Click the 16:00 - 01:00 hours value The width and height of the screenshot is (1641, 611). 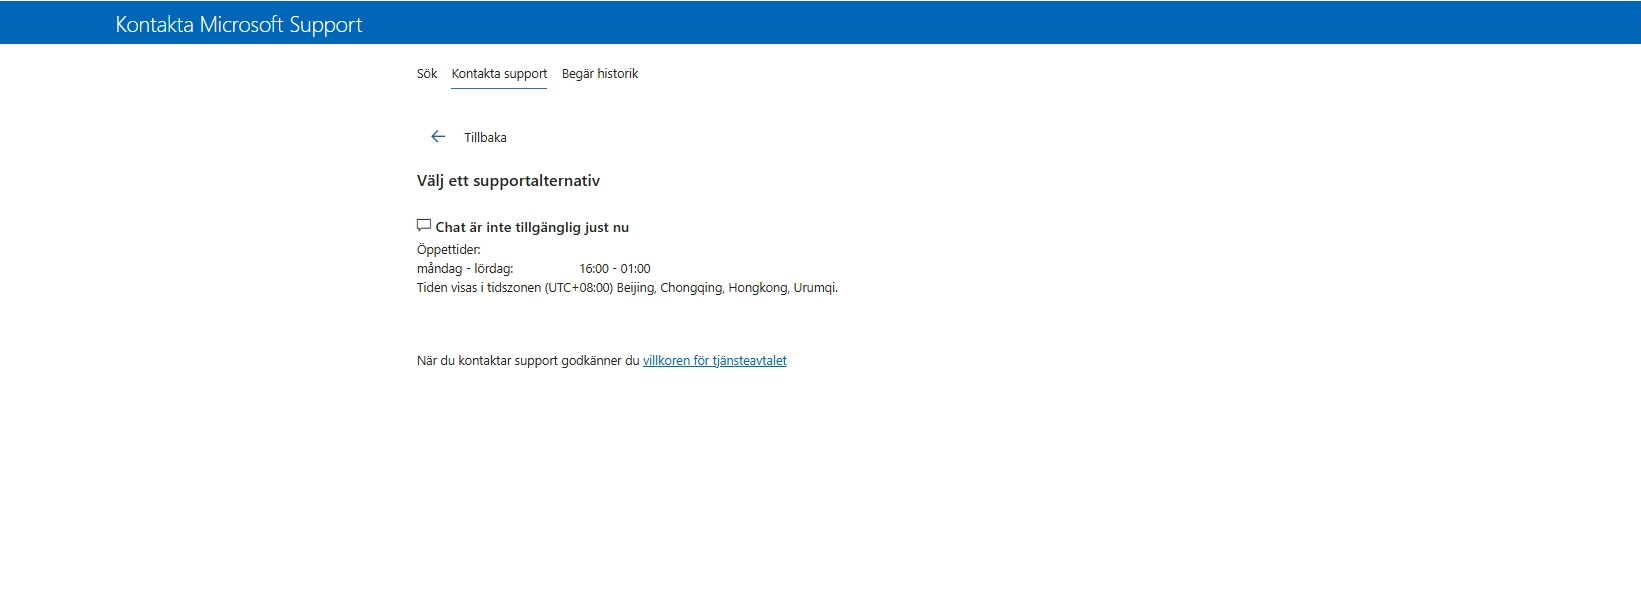(615, 269)
